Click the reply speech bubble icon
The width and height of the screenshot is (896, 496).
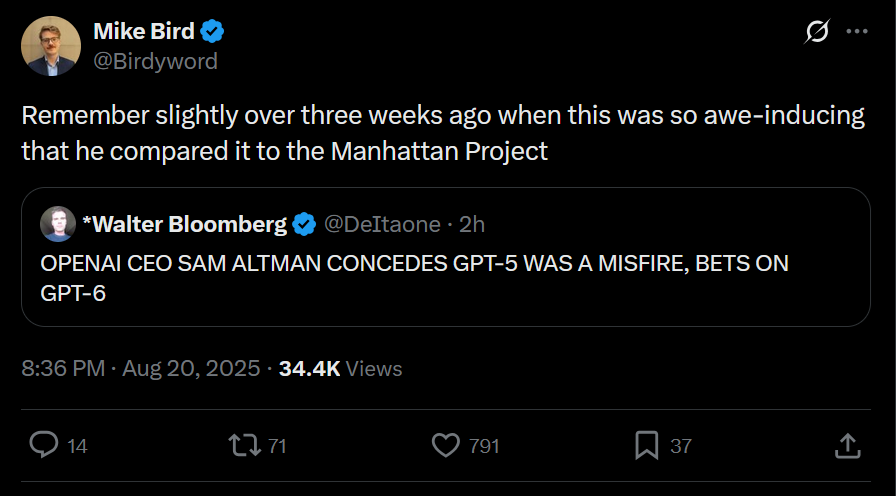pos(44,445)
